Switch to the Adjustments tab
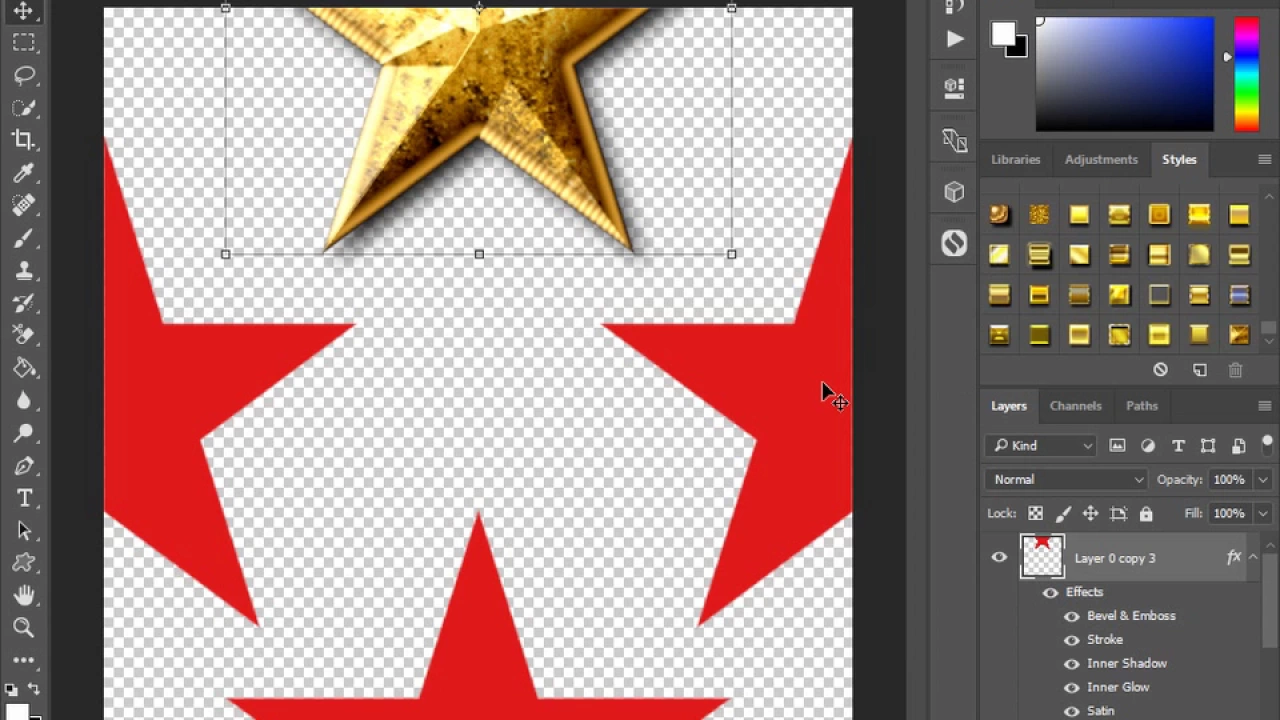 (x=1101, y=160)
